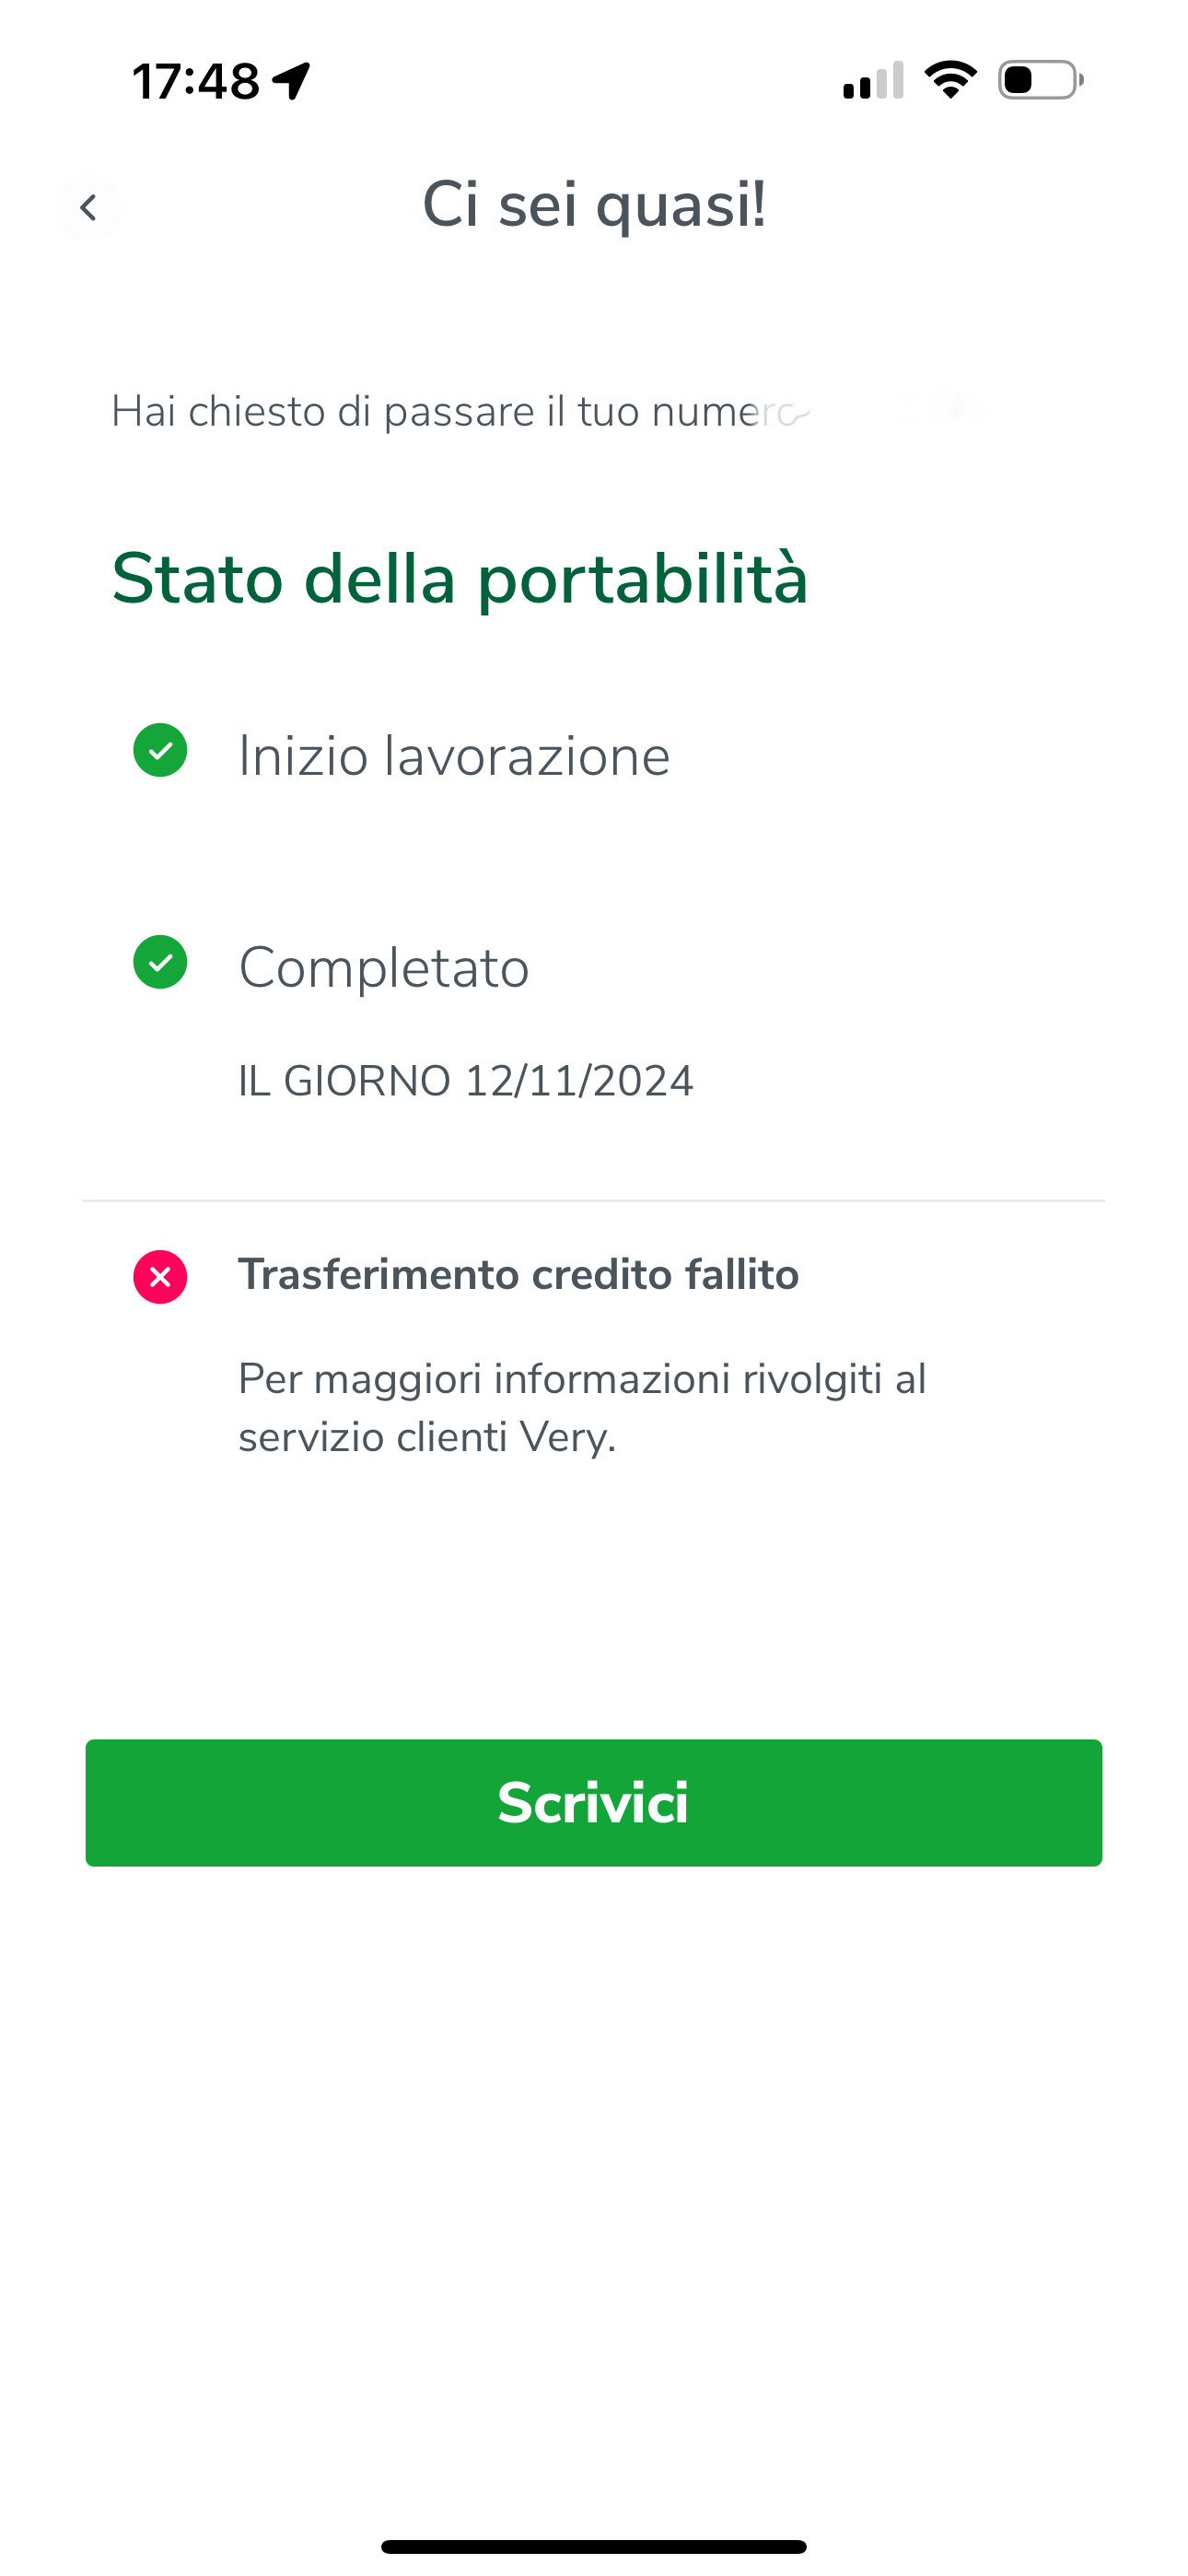Tap the Completato step label

tap(384, 968)
